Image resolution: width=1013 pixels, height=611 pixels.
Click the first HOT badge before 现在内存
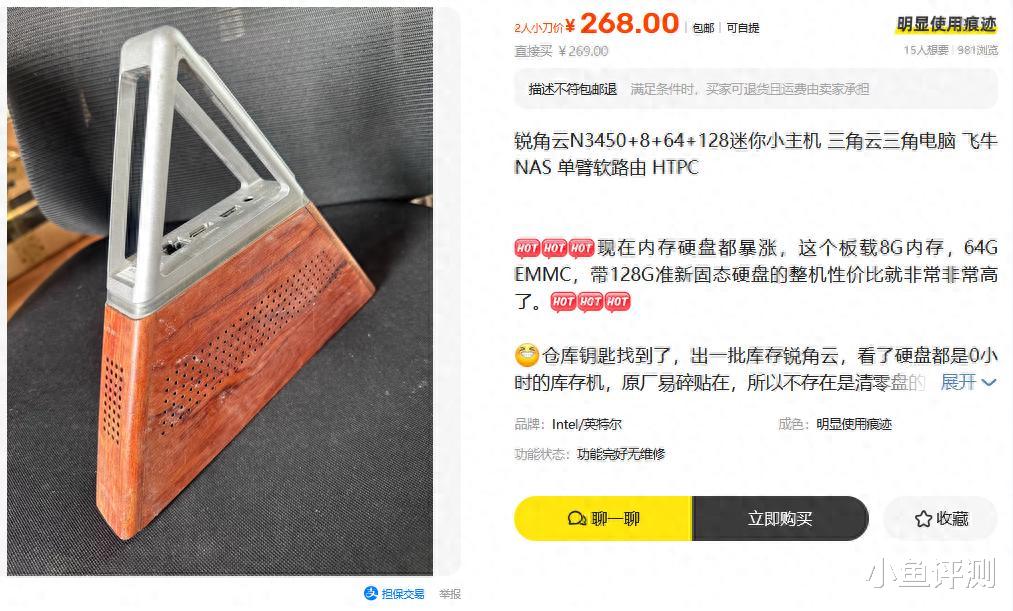point(527,248)
